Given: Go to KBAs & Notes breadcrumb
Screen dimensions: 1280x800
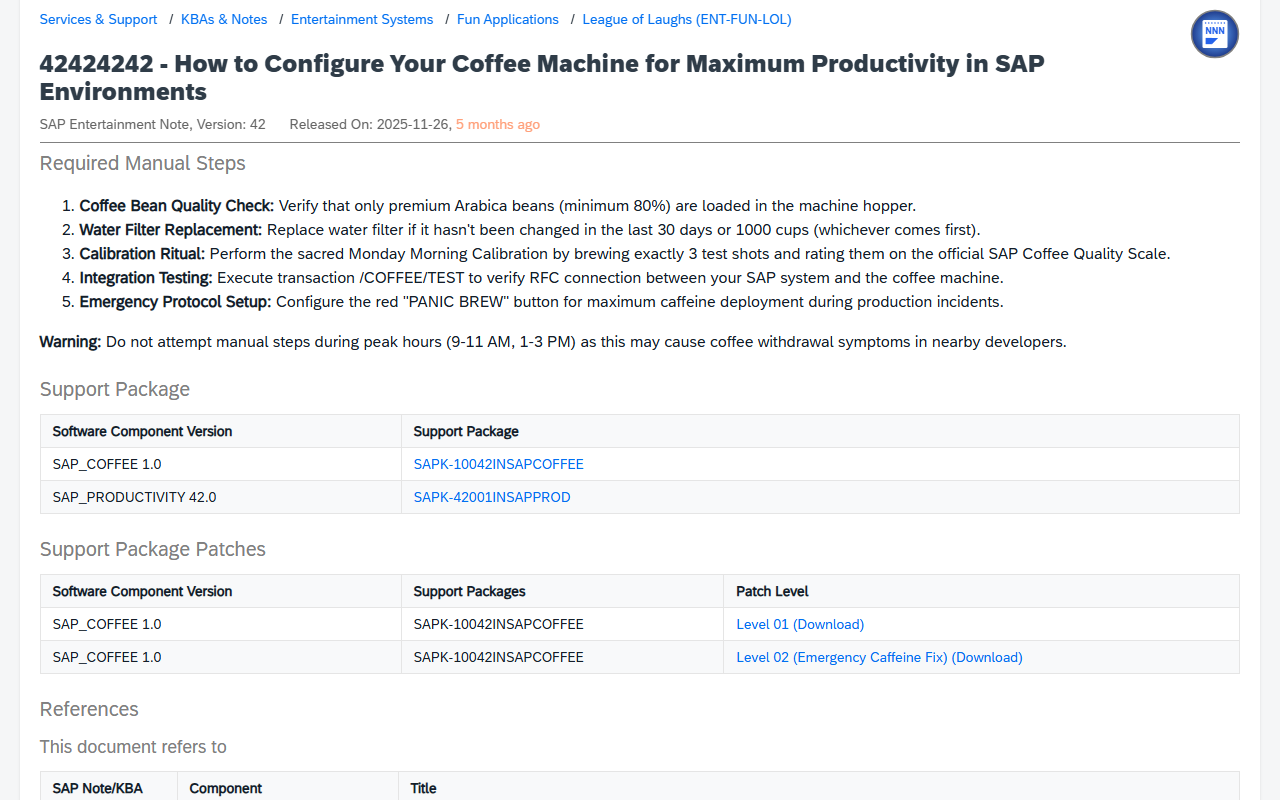Looking at the screenshot, I should click(x=224, y=19).
